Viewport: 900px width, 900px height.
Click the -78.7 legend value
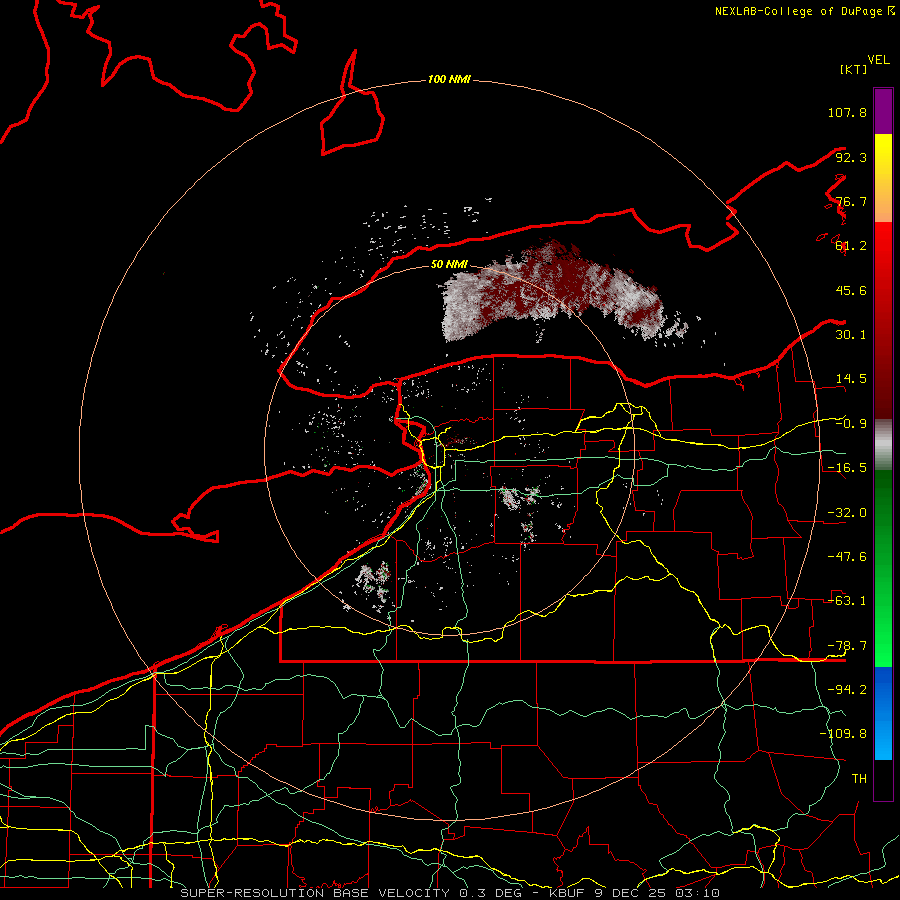click(847, 646)
